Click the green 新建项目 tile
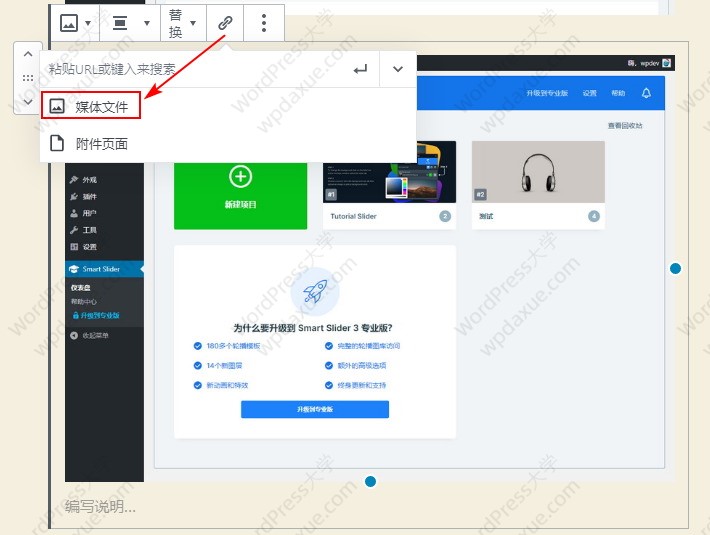710x535 pixels. pyautogui.click(x=240, y=185)
